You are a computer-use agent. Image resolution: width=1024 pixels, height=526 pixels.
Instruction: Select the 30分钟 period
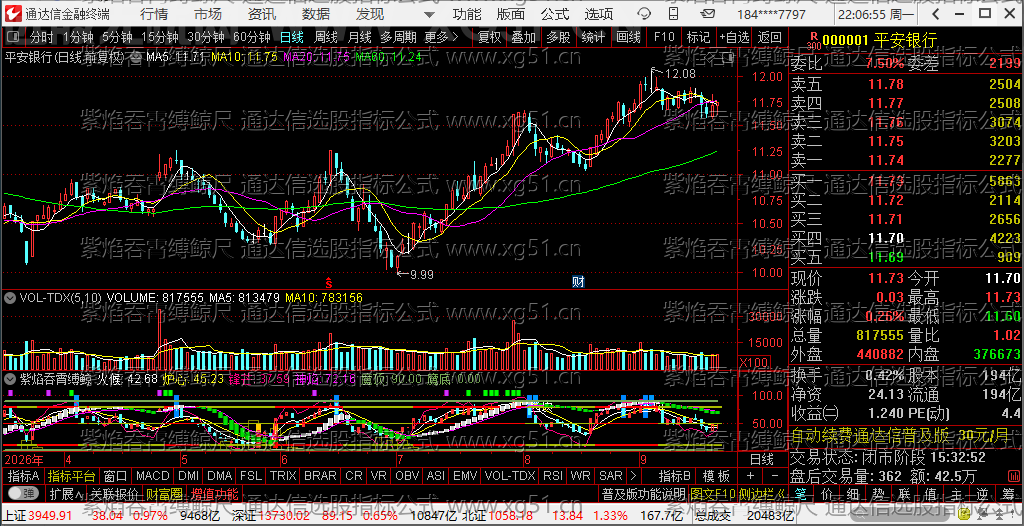point(206,37)
